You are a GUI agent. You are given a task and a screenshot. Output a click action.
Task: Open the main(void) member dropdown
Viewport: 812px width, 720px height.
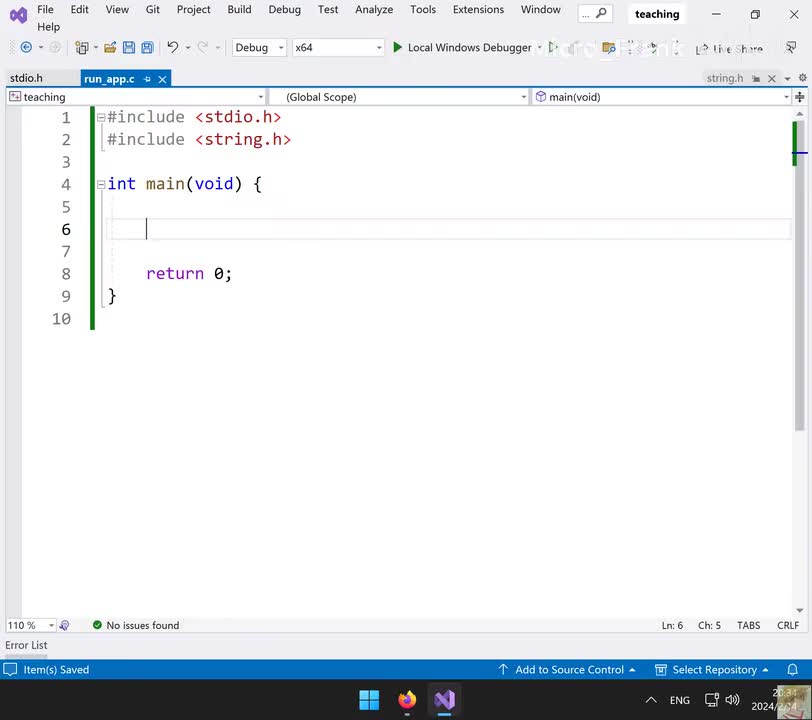(x=662, y=97)
